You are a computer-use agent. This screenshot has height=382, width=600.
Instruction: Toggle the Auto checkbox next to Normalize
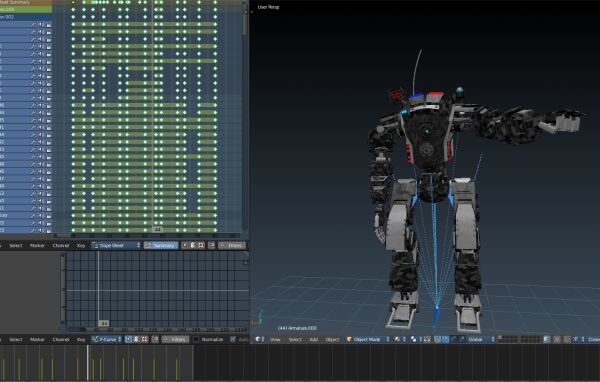click(x=233, y=340)
